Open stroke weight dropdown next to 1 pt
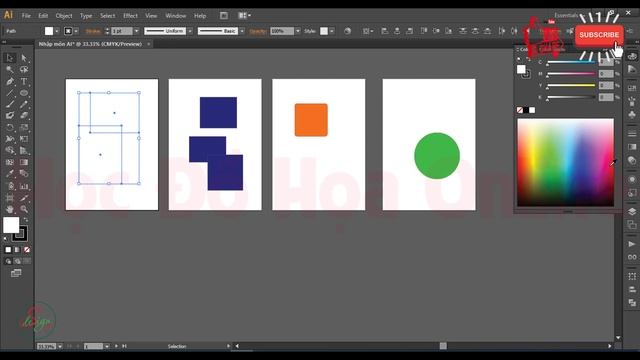 [136, 31]
